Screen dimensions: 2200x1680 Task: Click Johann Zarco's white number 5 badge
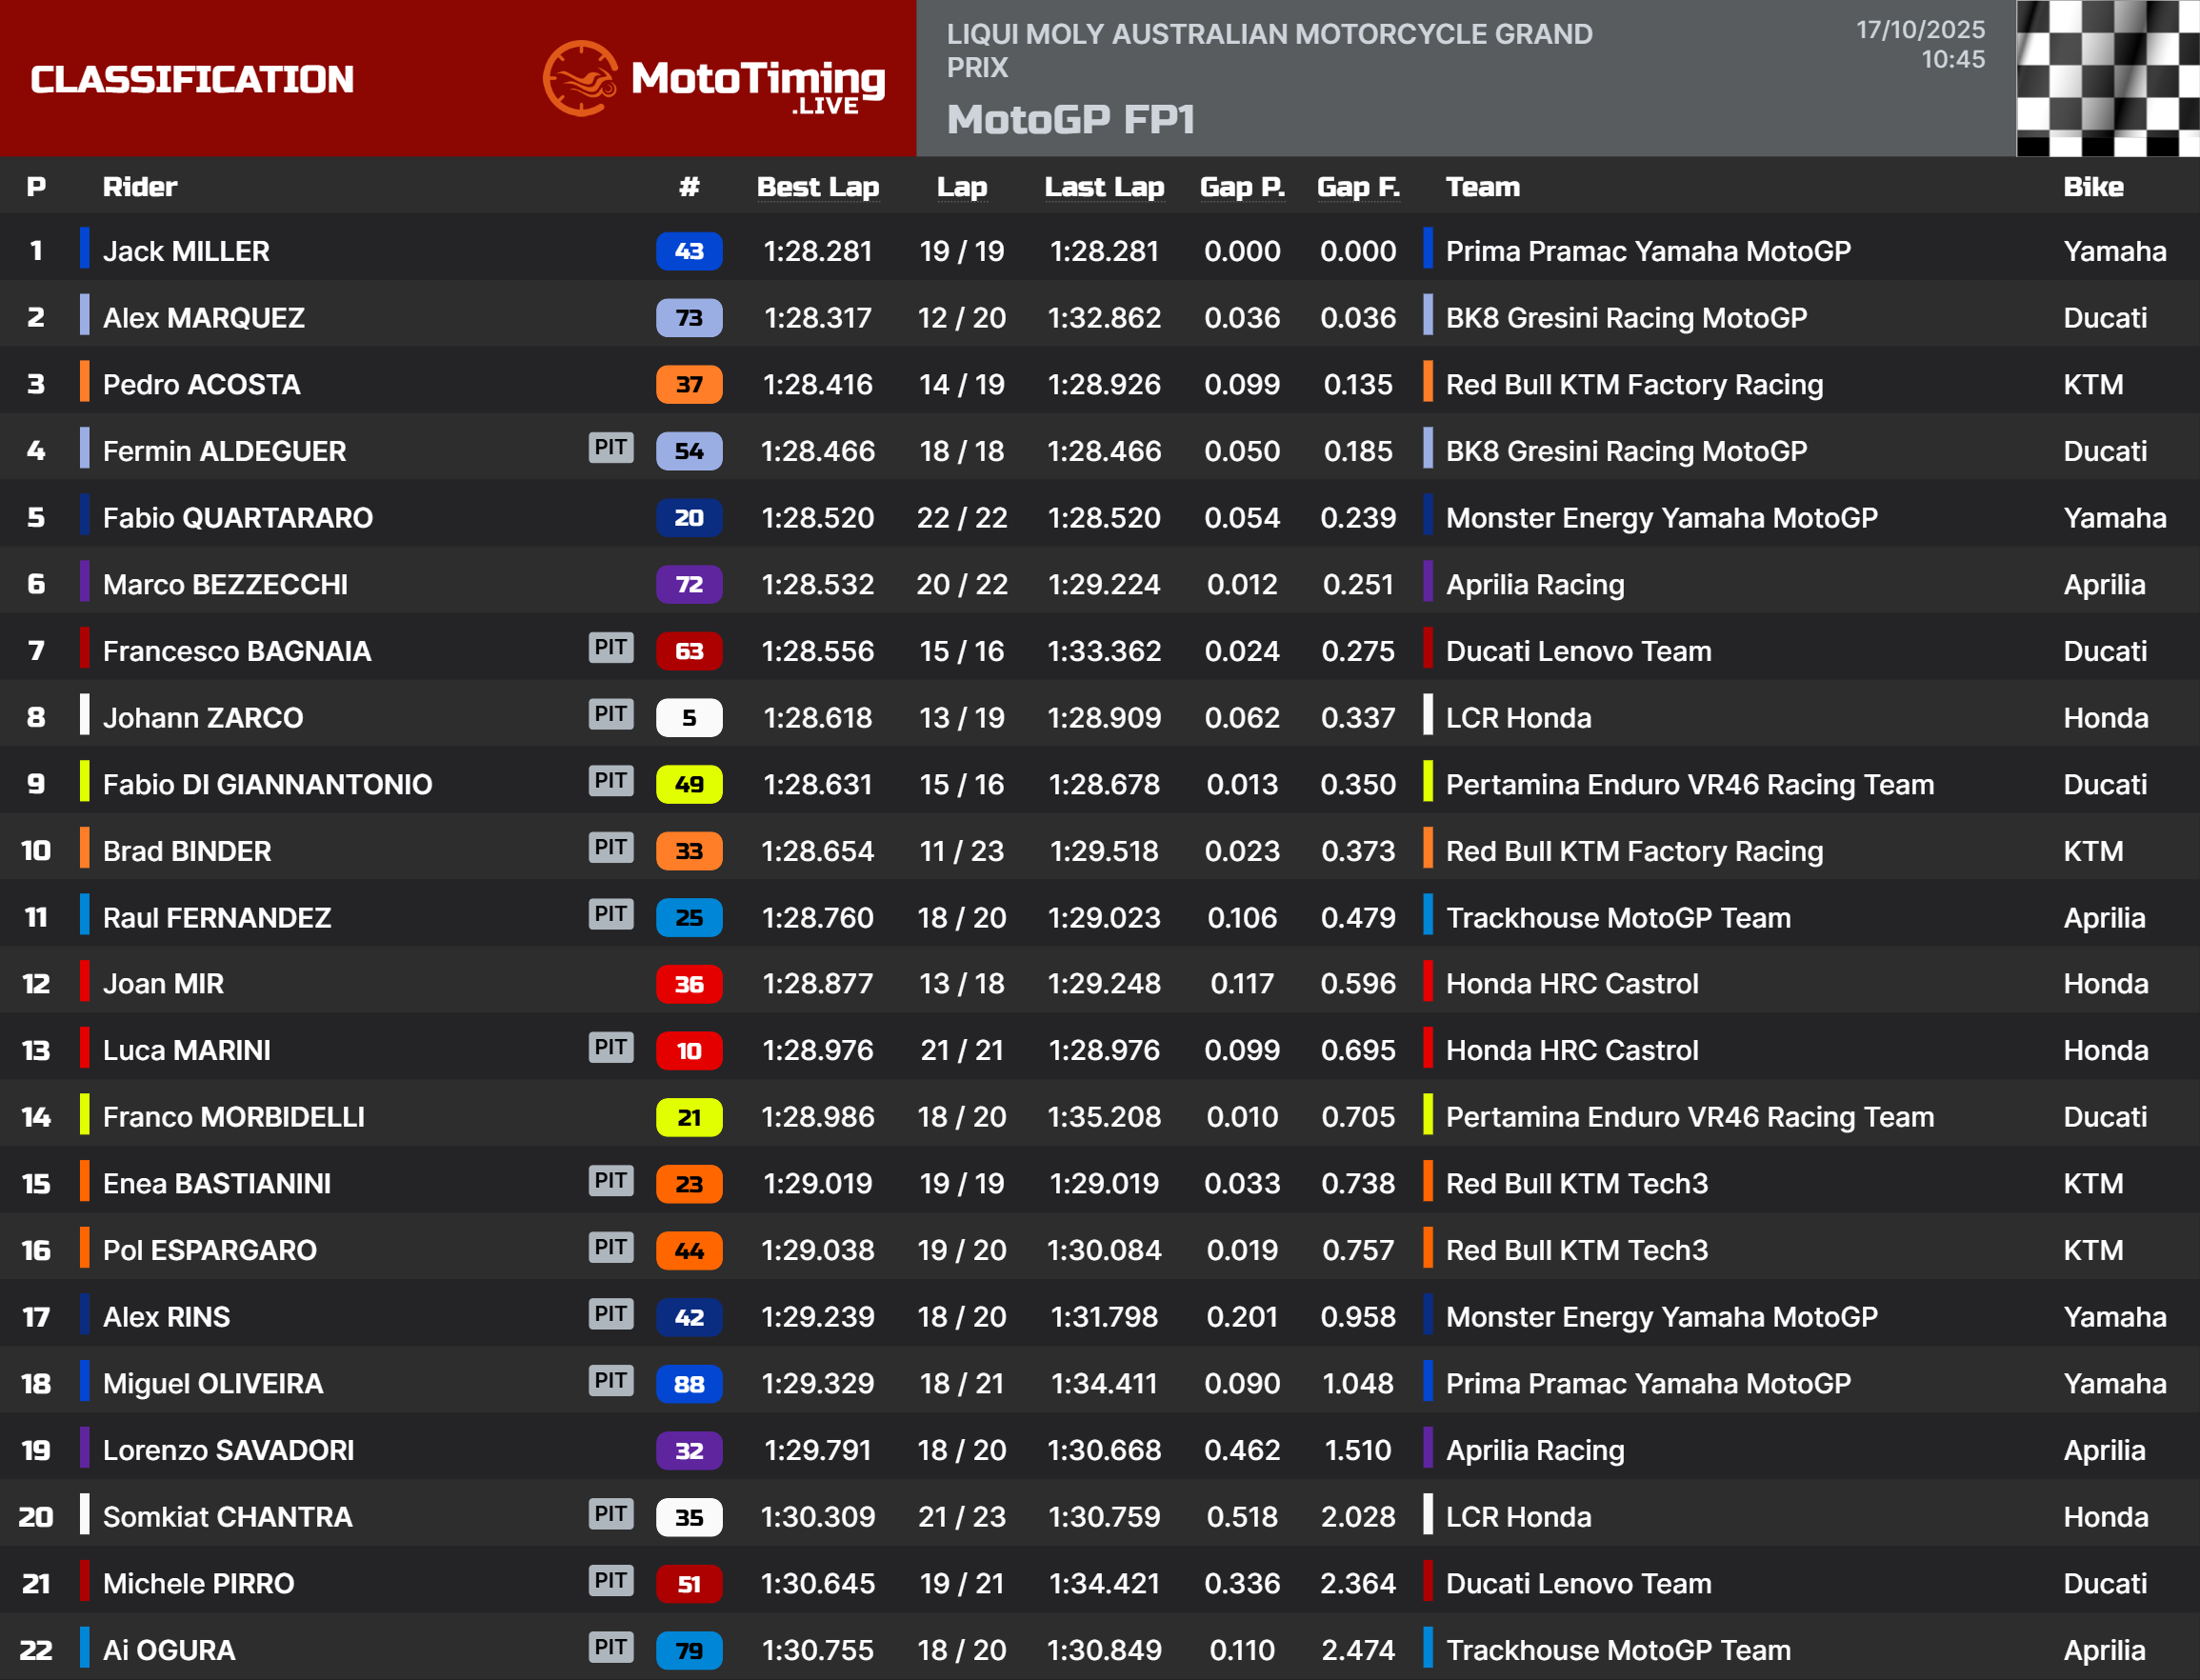coord(688,718)
